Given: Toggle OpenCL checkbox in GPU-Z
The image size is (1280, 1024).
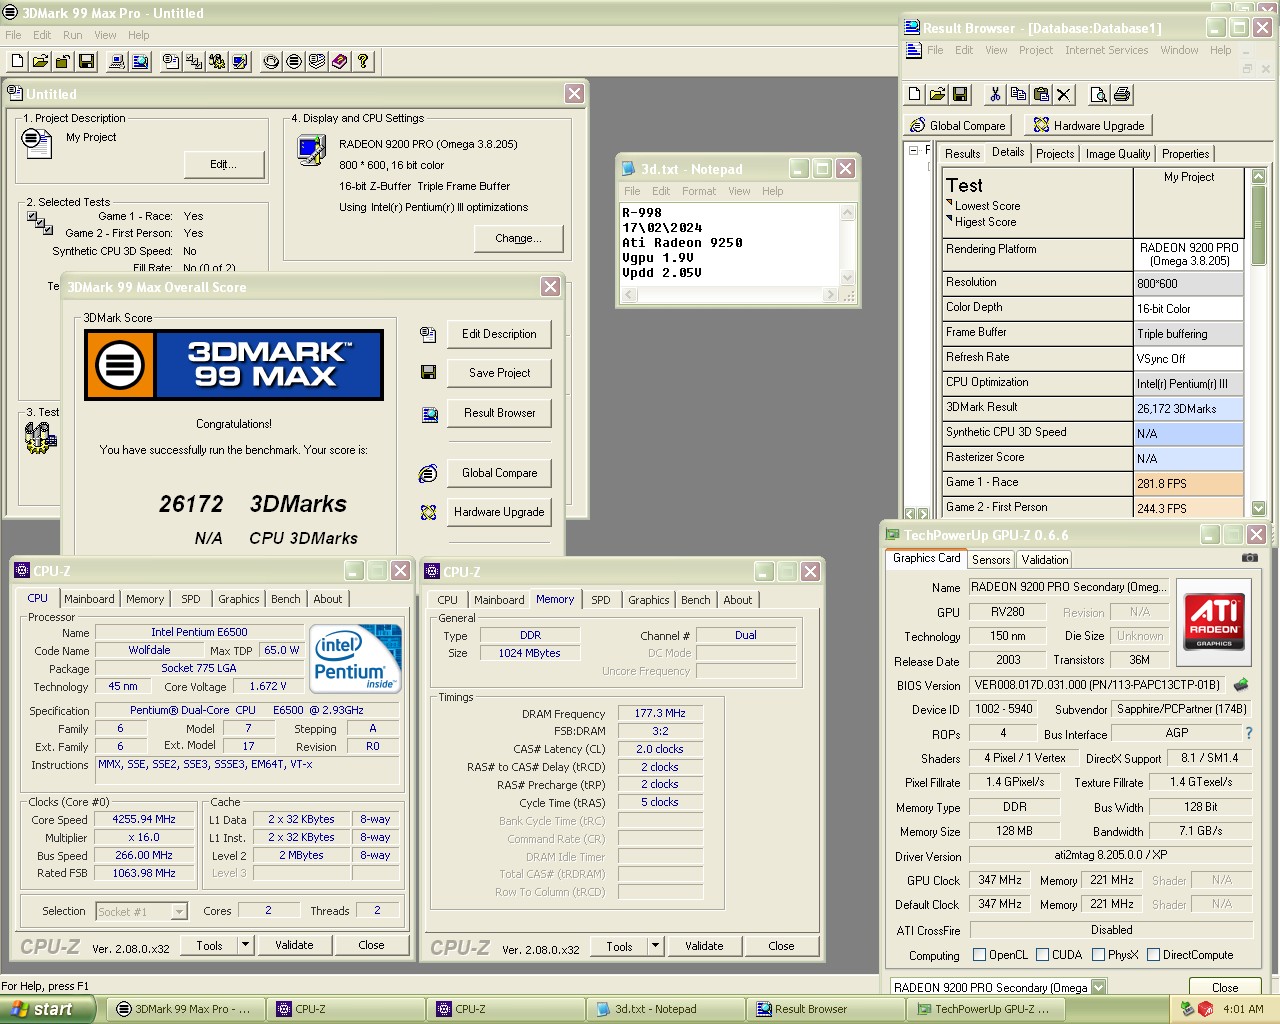Looking at the screenshot, I should (980, 955).
